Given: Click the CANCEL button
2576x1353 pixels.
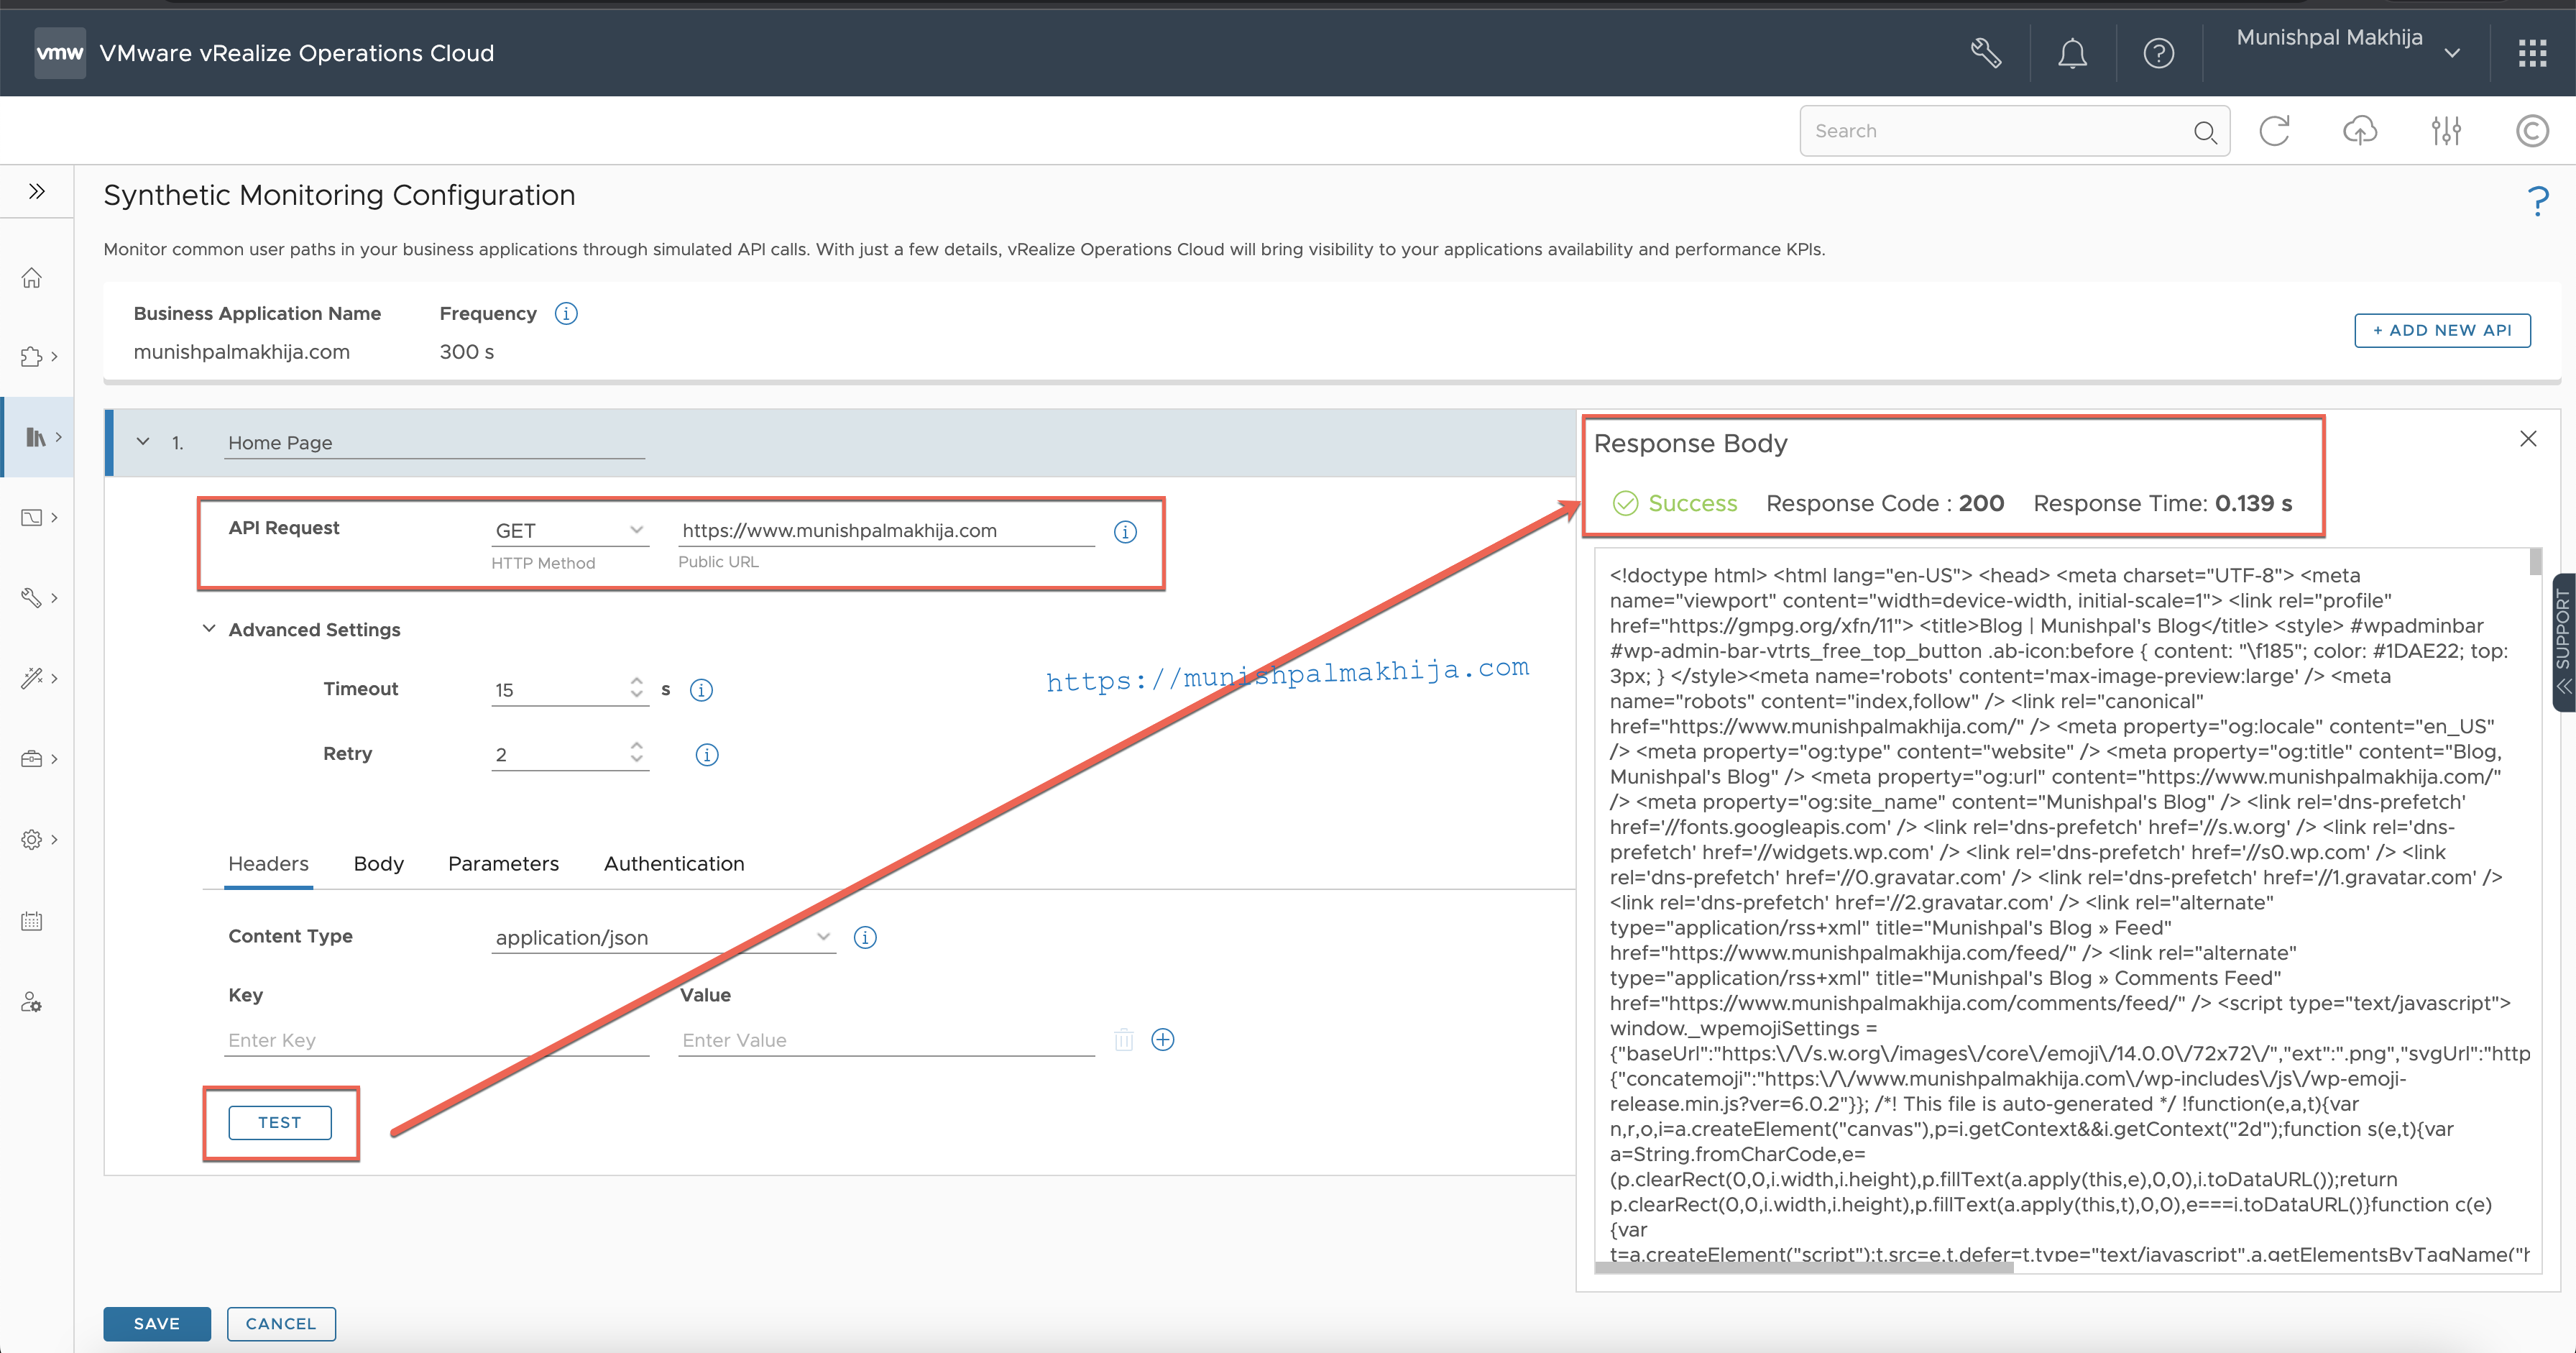Looking at the screenshot, I should 281,1324.
